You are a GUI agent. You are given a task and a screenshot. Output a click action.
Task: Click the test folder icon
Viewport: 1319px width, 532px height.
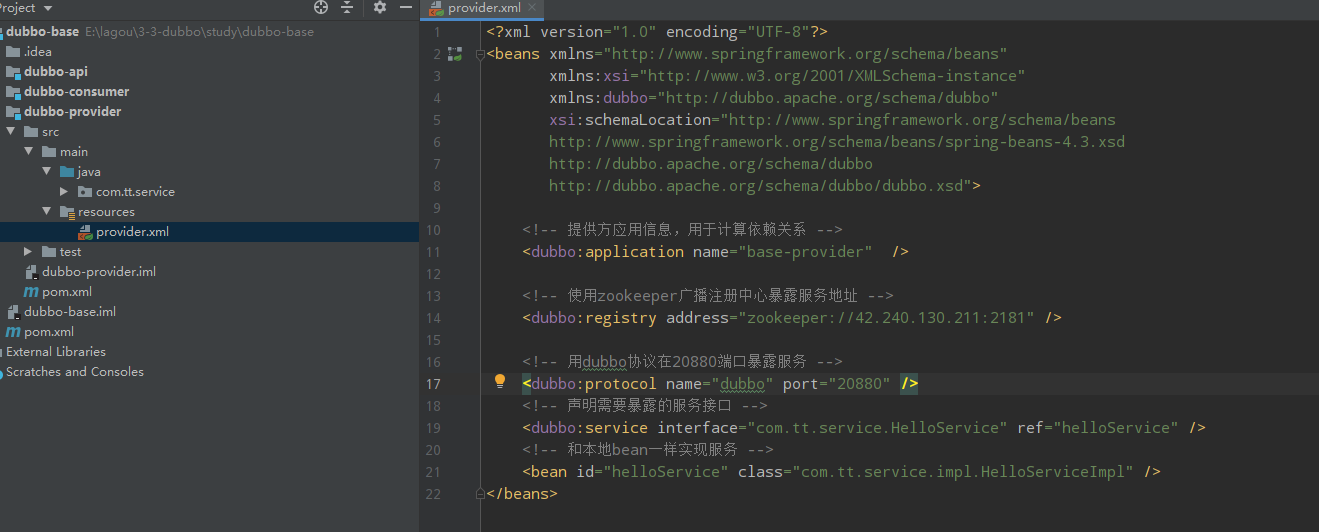tap(49, 252)
